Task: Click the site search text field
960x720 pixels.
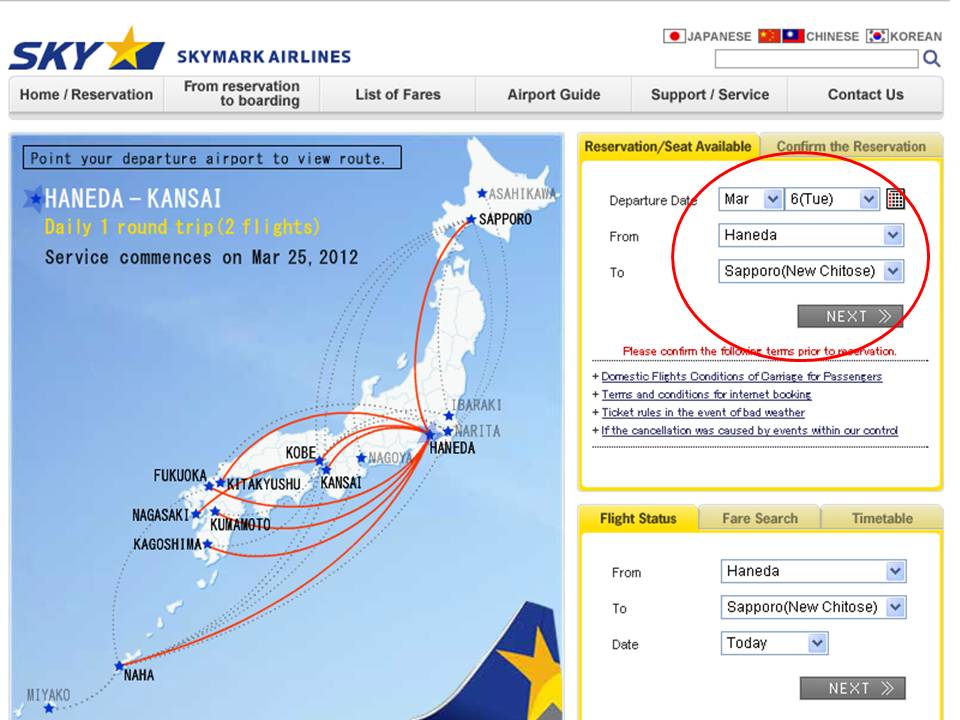Action: (x=816, y=59)
